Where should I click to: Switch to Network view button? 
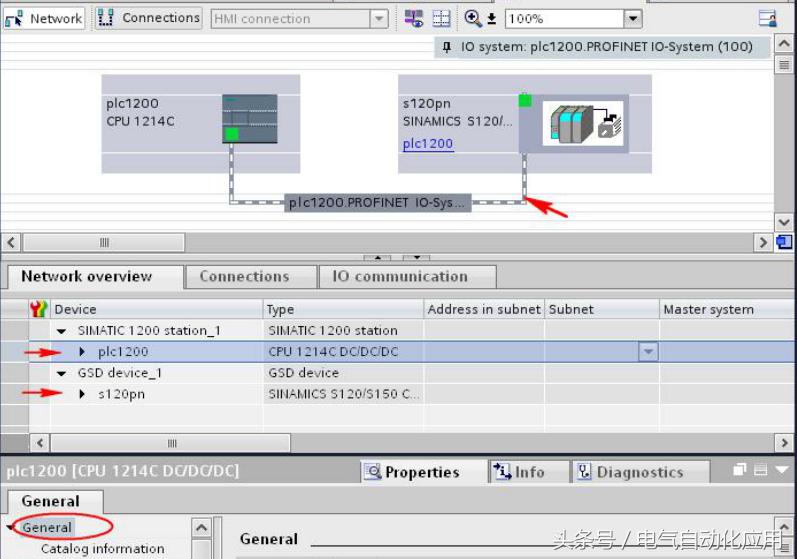tap(44, 19)
